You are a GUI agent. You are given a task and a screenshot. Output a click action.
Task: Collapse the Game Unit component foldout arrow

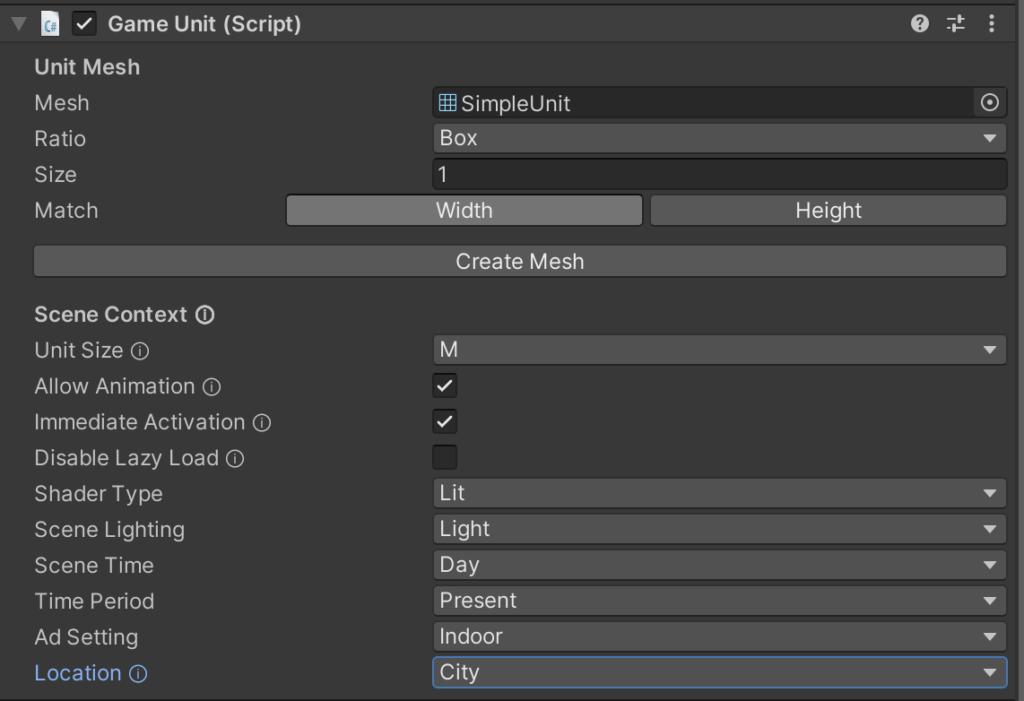point(19,24)
